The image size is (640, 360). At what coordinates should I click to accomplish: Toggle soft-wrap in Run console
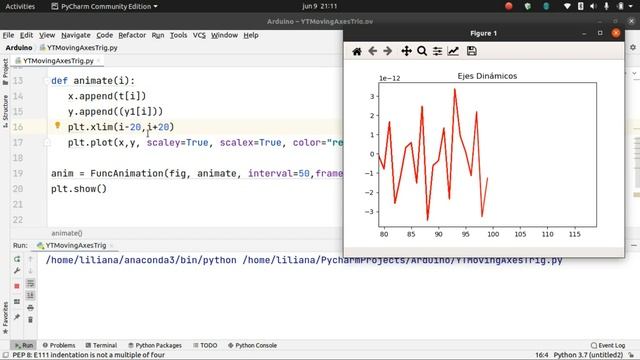pyautogui.click(x=30, y=283)
